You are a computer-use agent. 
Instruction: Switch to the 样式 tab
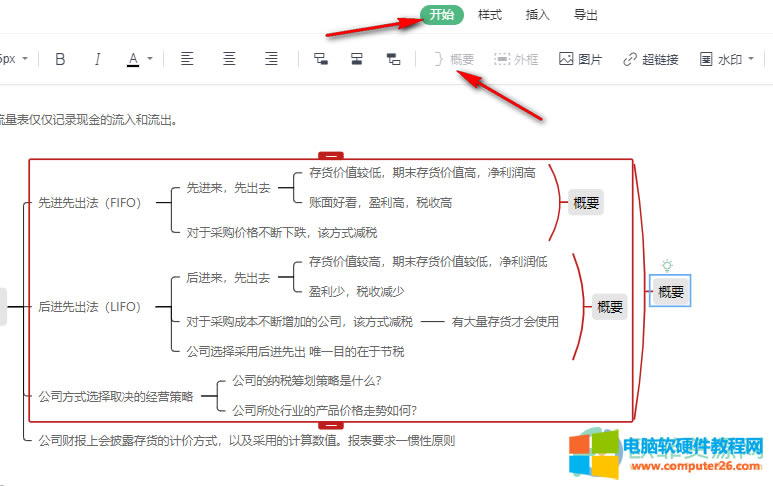(x=490, y=15)
